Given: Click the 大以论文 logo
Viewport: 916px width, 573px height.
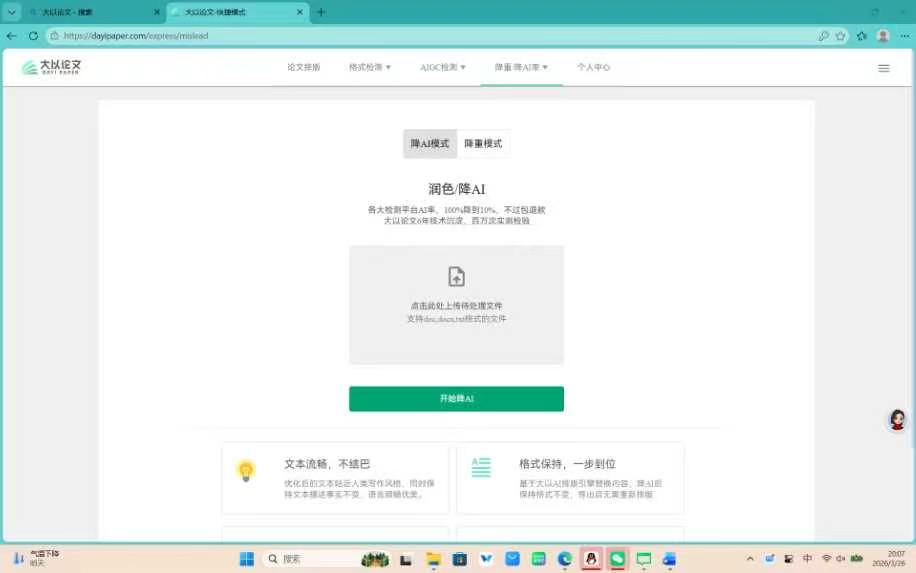Looking at the screenshot, I should [52, 68].
